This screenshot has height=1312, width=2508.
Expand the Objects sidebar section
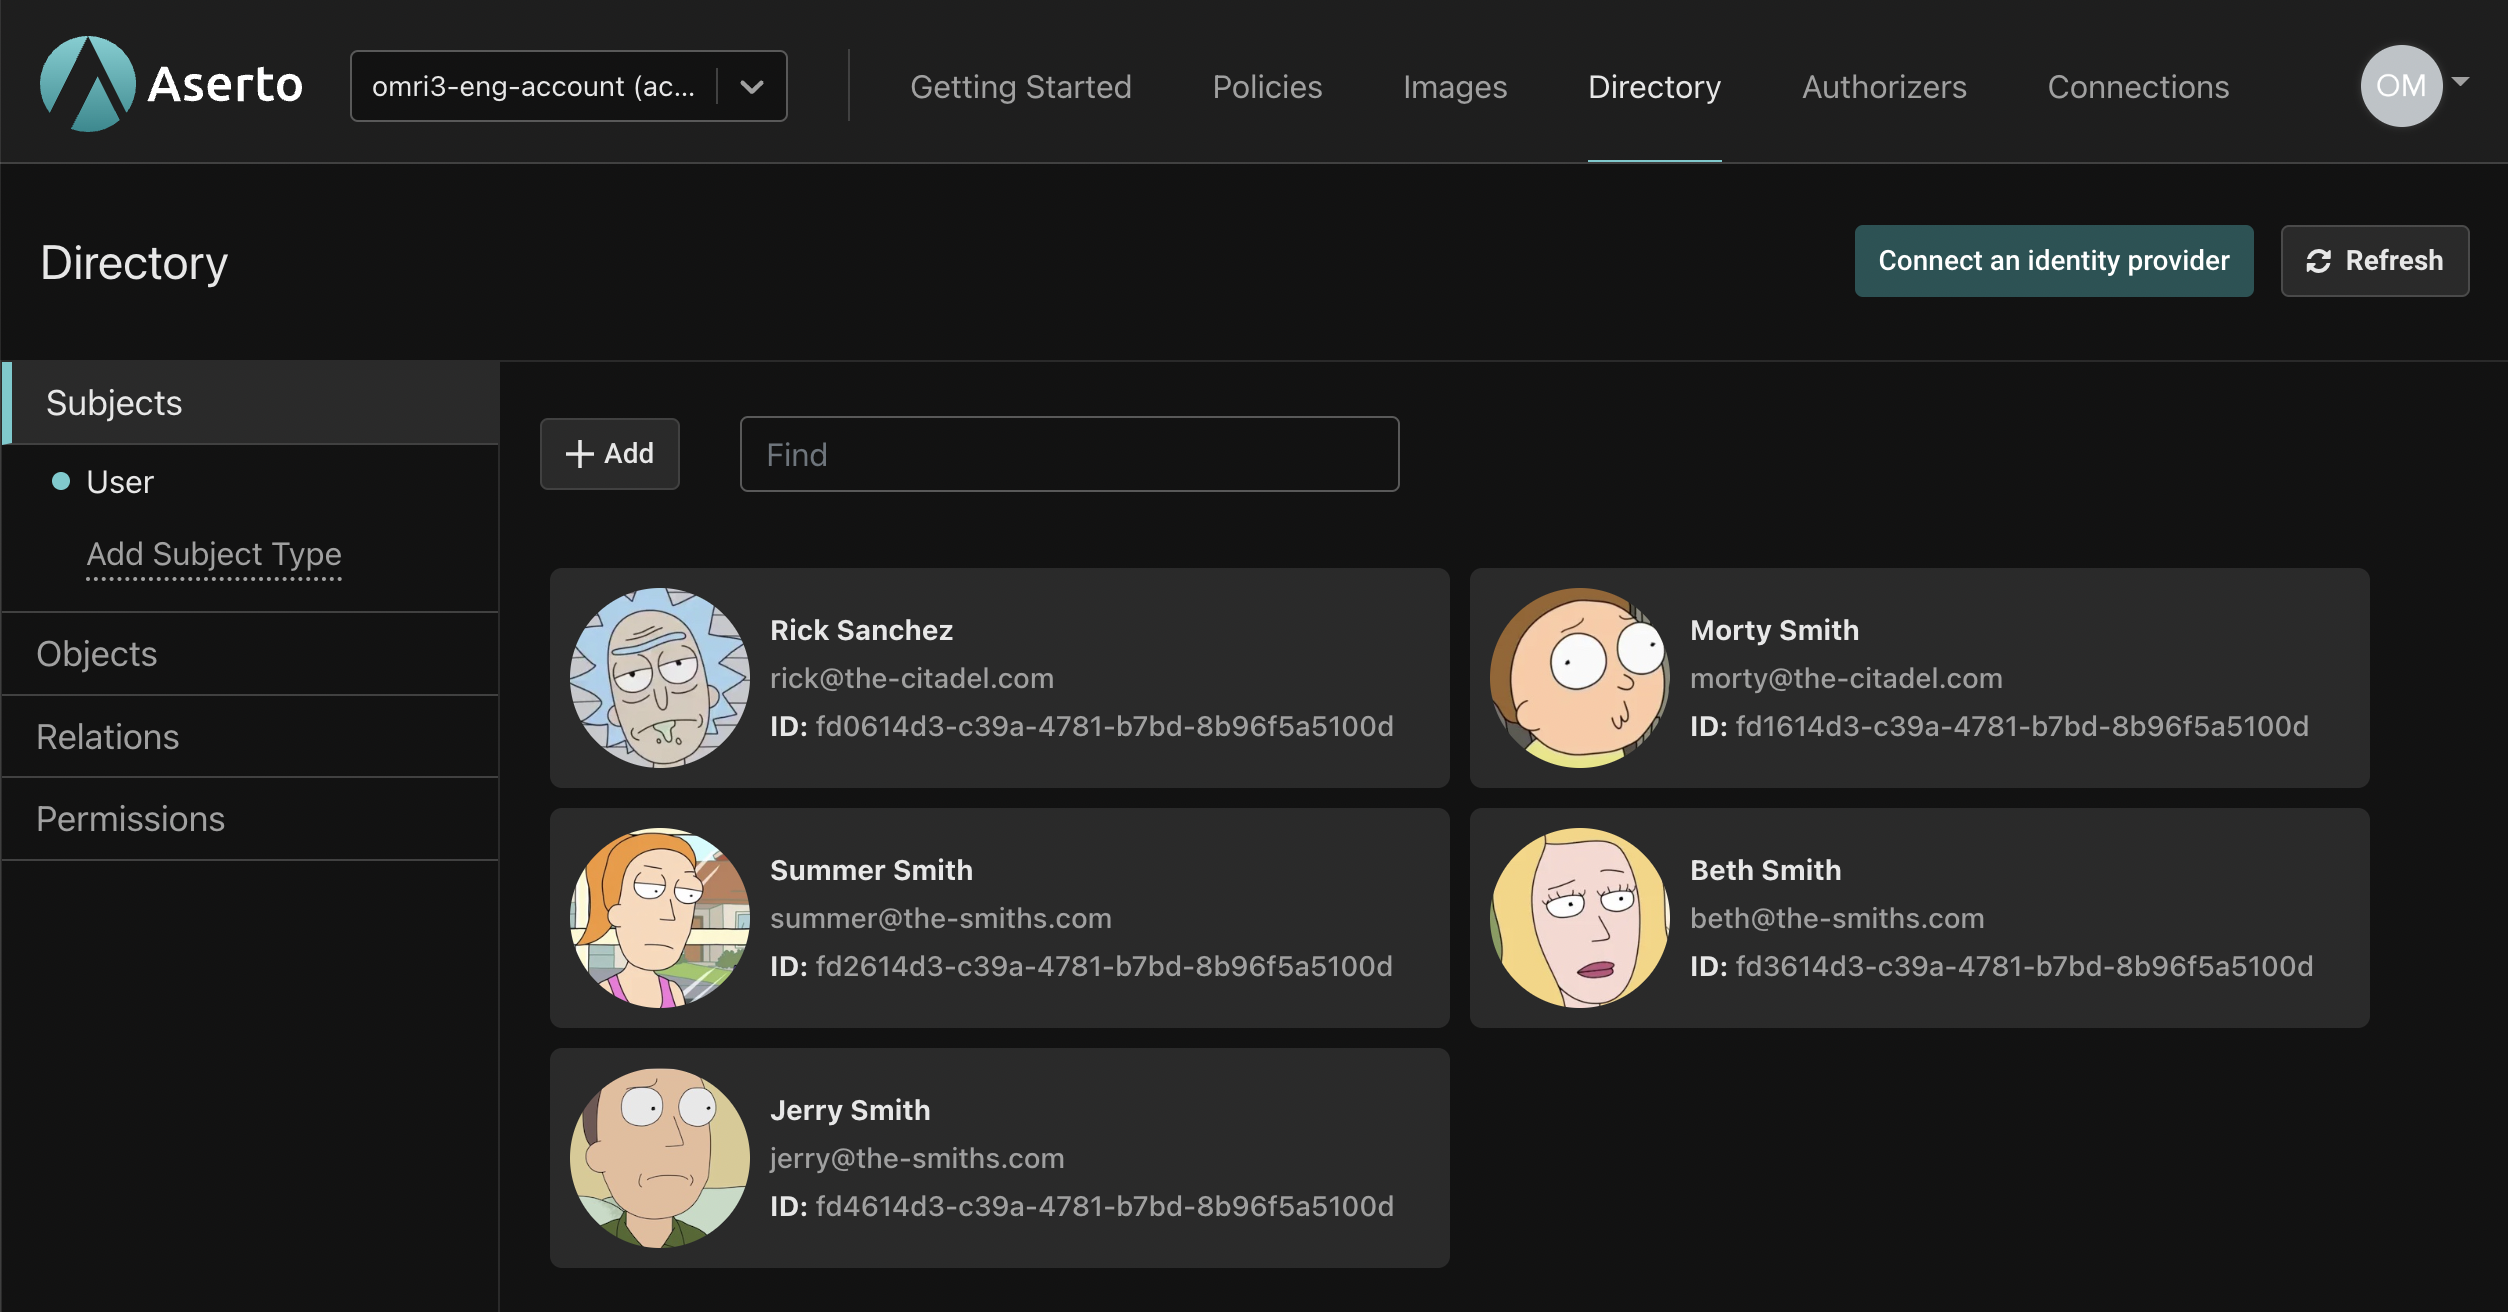click(97, 654)
